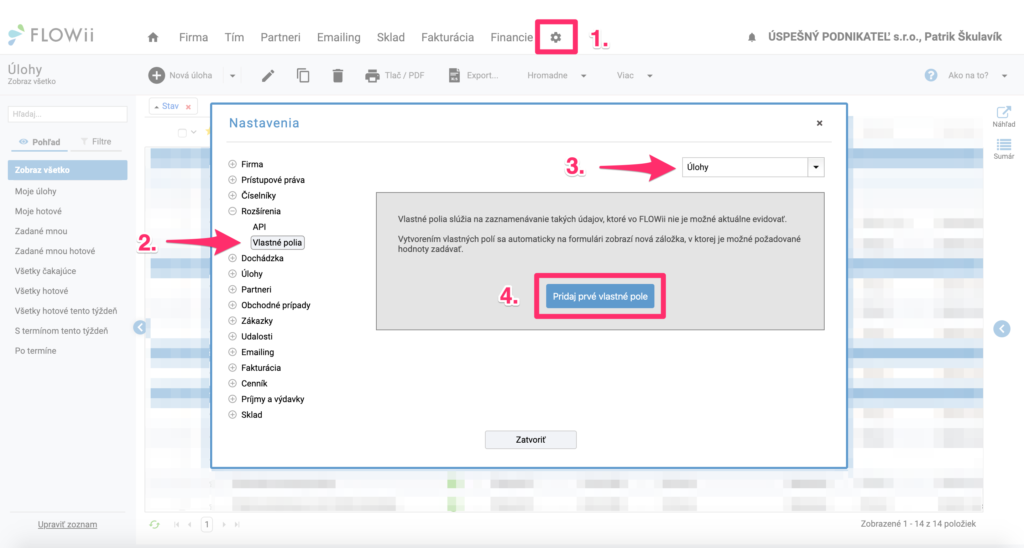Select Moje hotové view

[39, 211]
